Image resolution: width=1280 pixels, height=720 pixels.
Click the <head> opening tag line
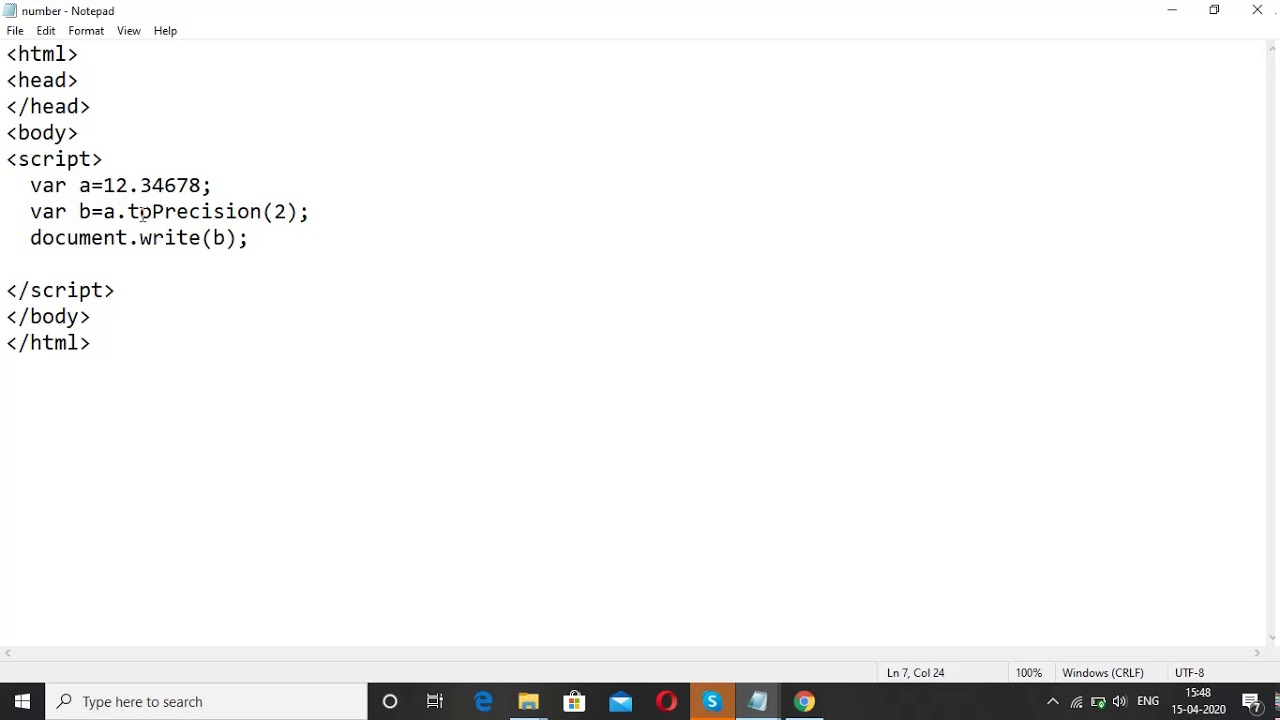pos(42,80)
